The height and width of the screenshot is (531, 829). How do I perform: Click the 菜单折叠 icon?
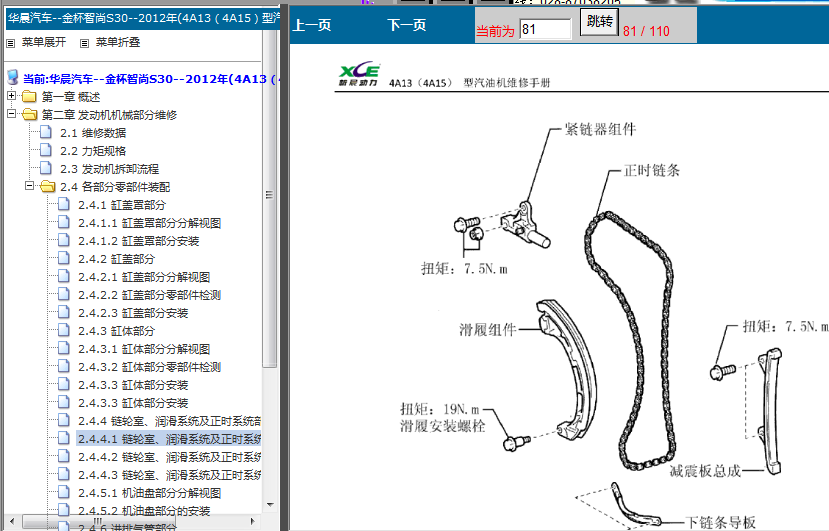[x=84, y=43]
